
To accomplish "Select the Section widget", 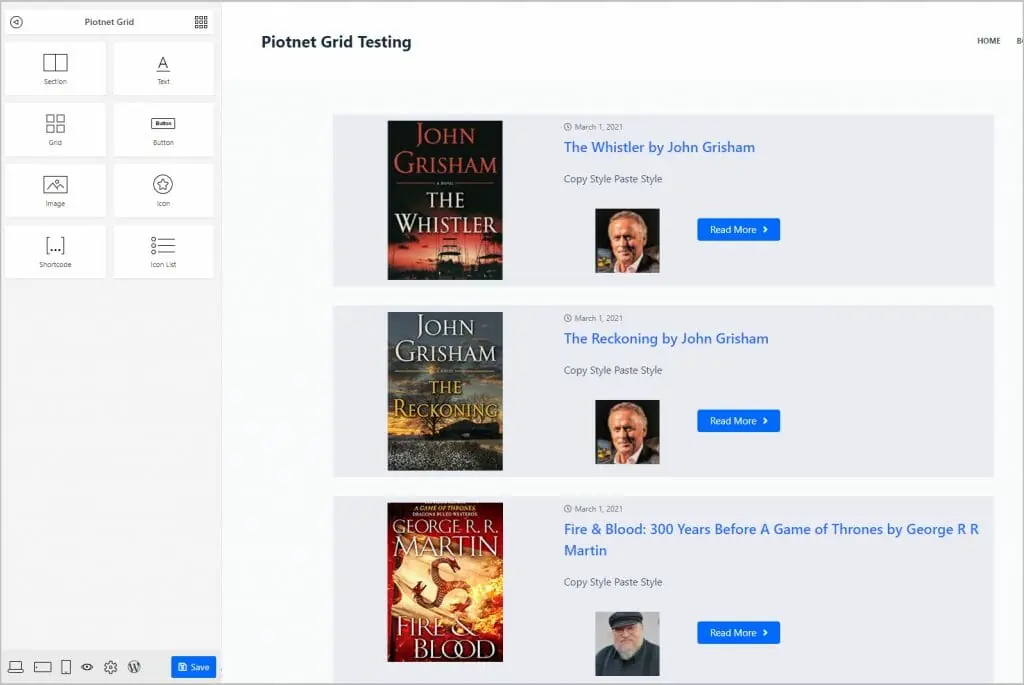I will coord(55,67).
